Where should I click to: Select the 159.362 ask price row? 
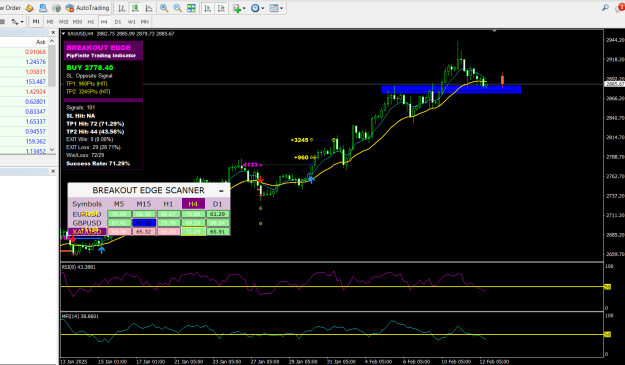coord(24,141)
